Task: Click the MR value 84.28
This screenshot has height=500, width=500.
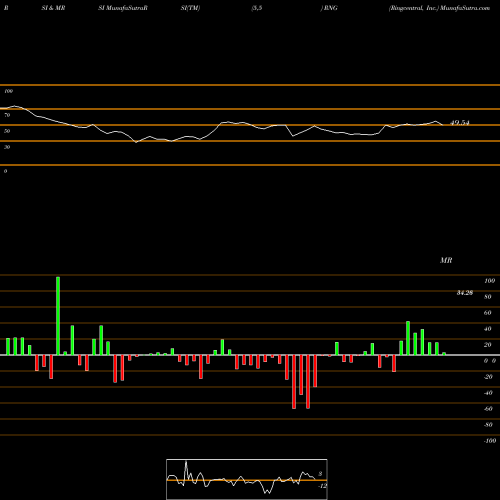Action: tap(465, 293)
